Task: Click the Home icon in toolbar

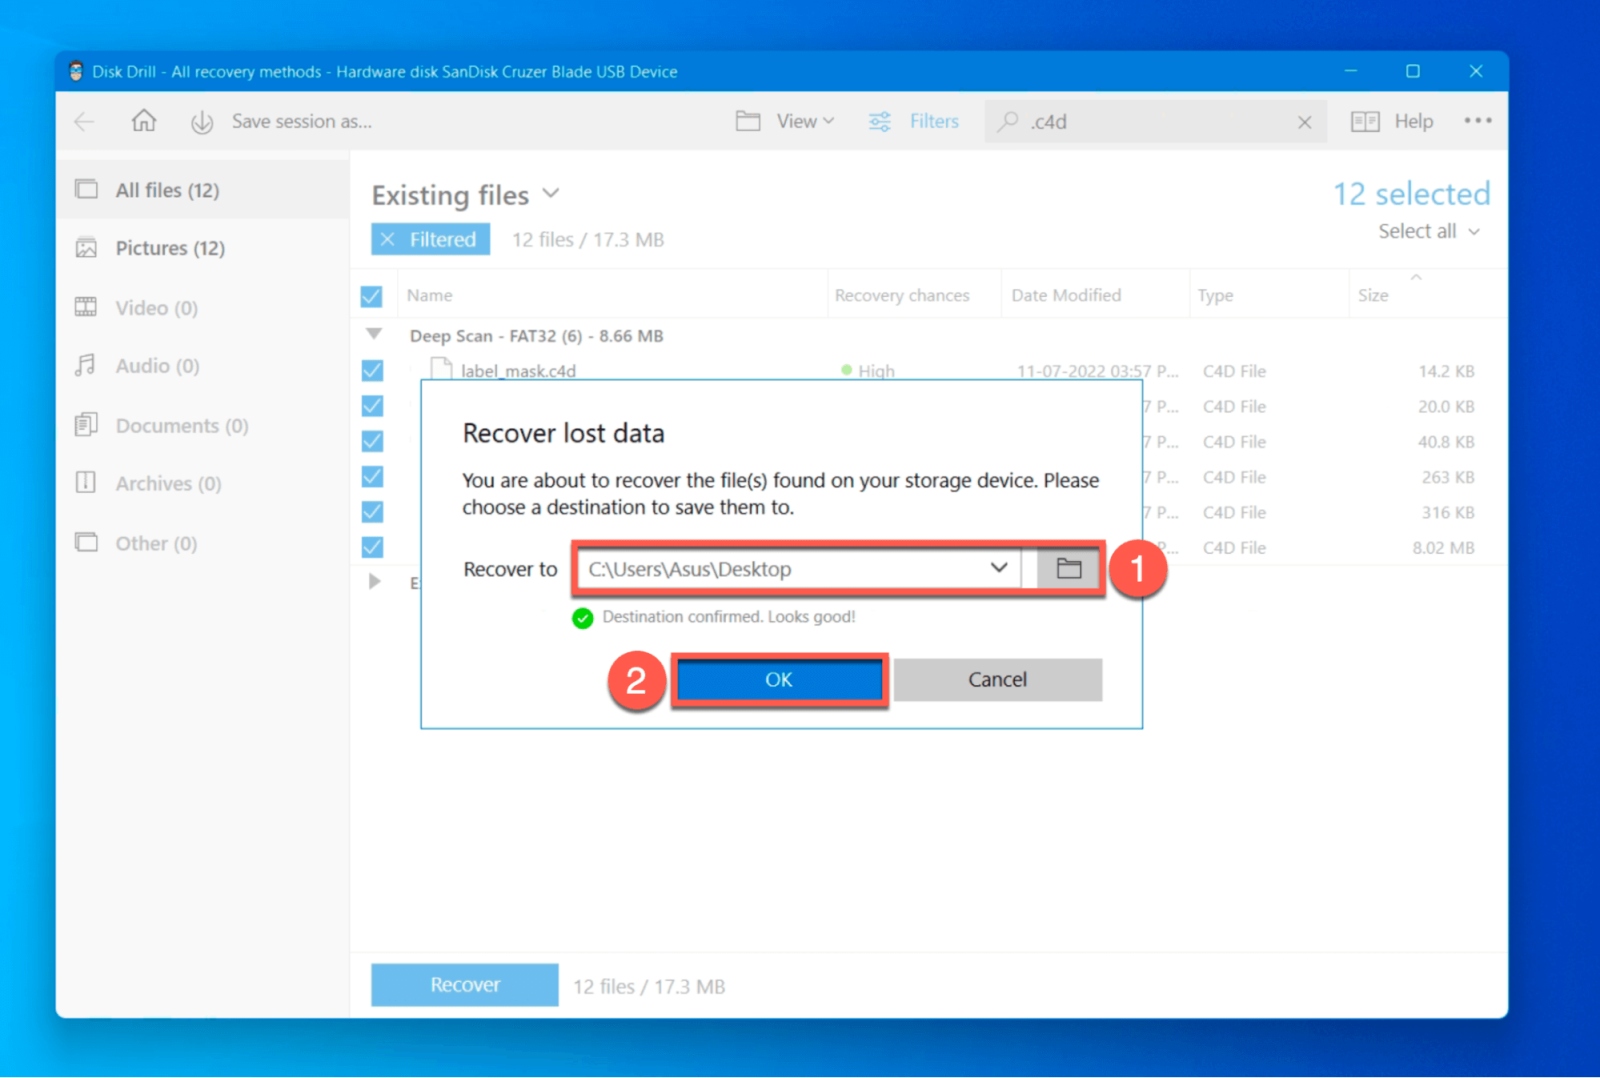Action: 144,121
